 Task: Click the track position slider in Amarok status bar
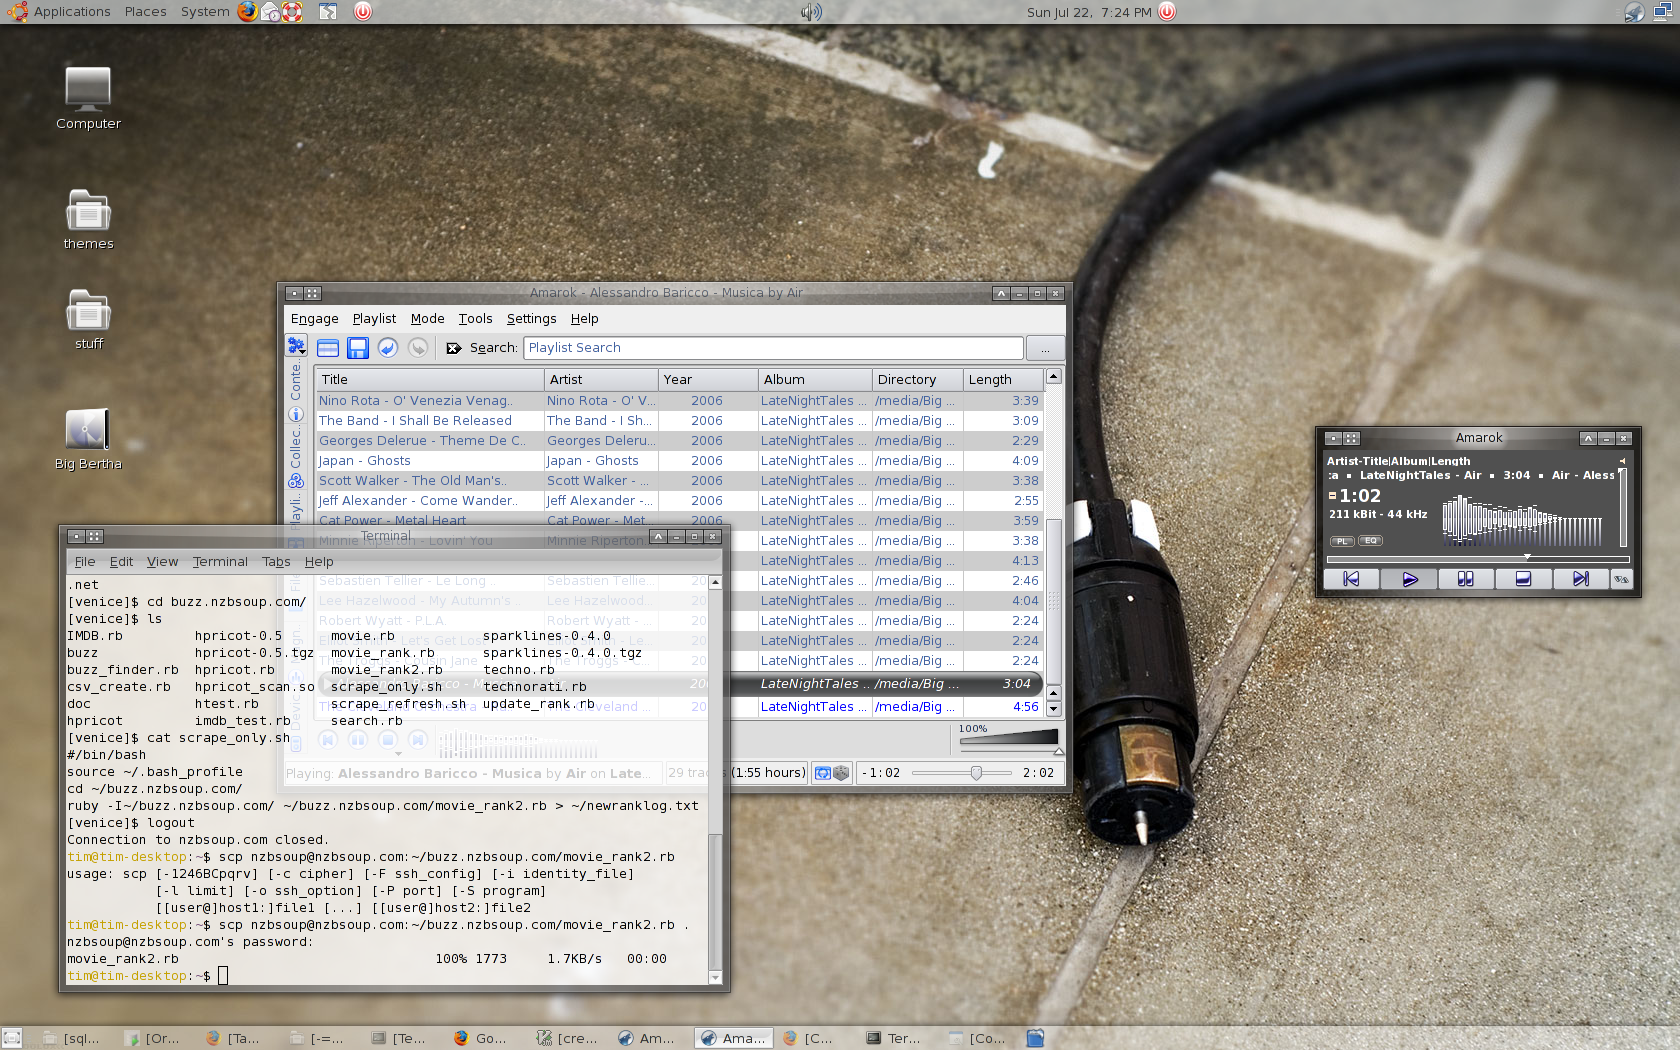960,773
